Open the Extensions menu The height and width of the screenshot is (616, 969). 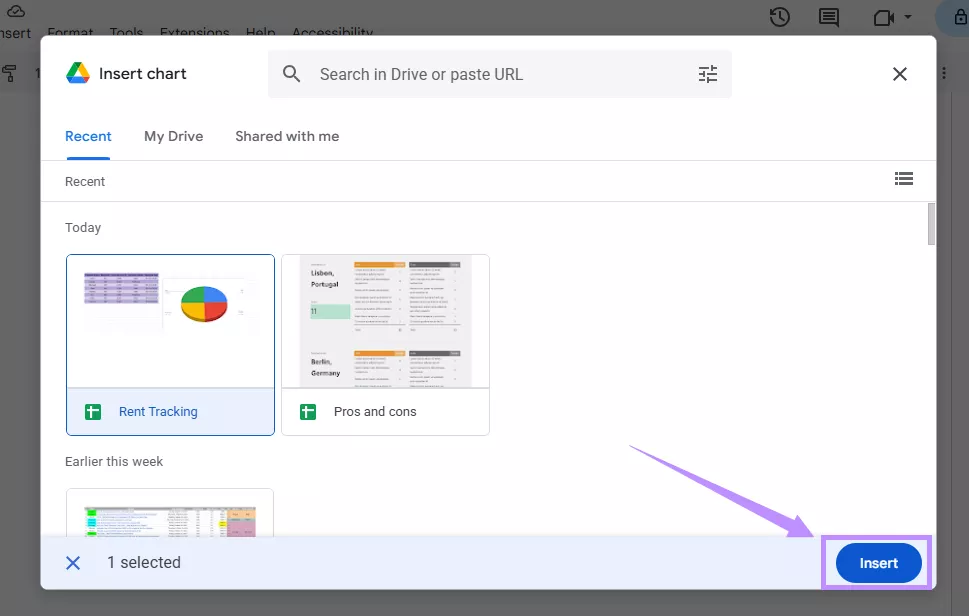pos(194,32)
